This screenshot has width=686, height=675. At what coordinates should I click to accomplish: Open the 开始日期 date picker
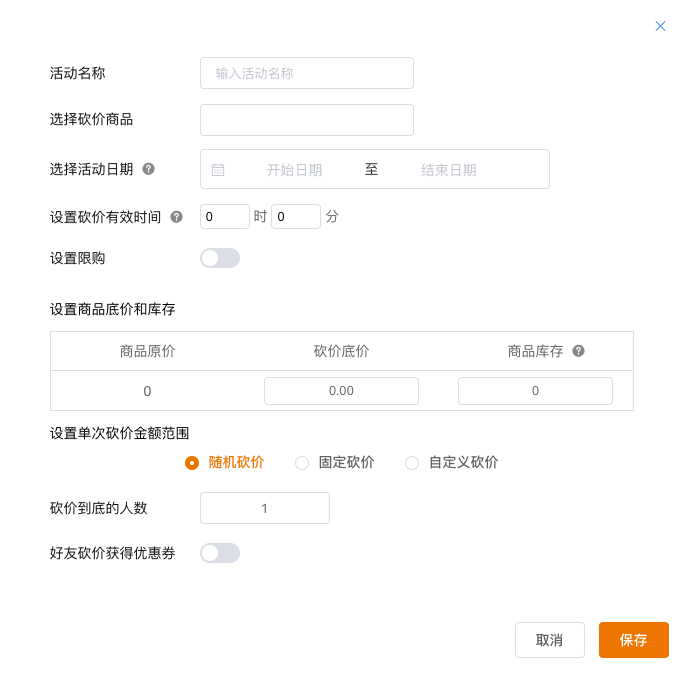tap(294, 170)
